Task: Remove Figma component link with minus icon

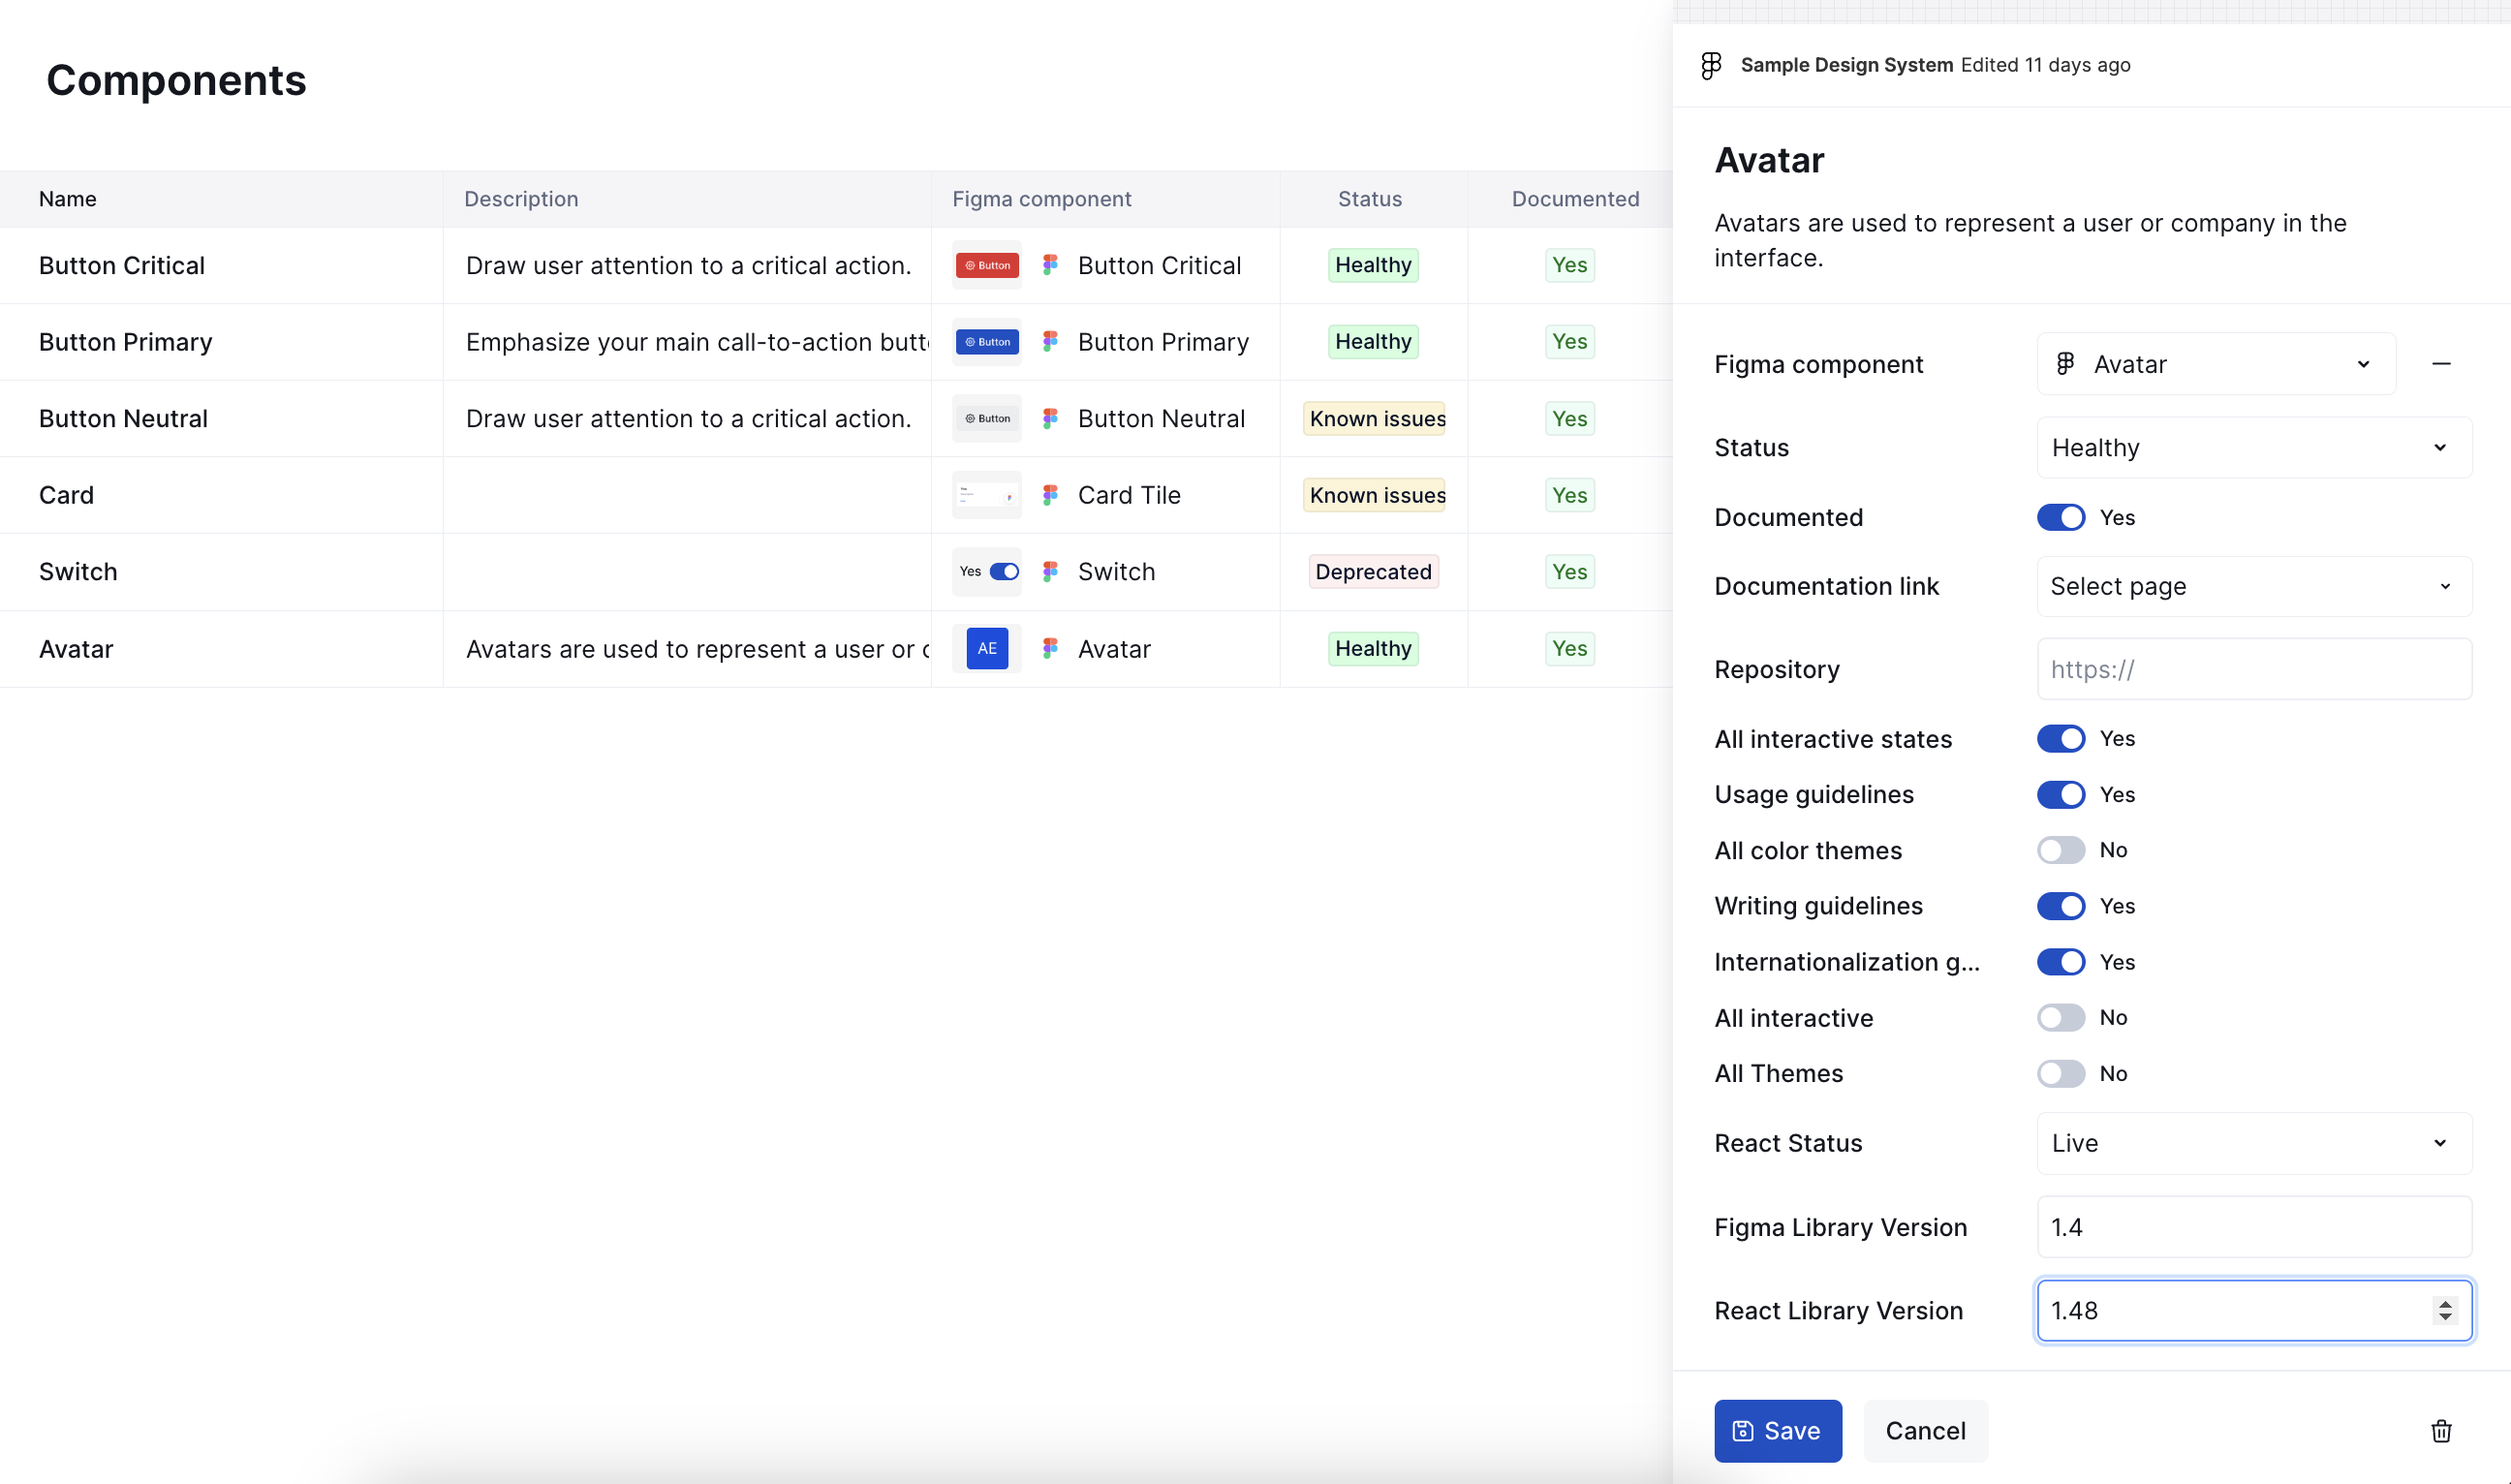Action: (x=2441, y=364)
